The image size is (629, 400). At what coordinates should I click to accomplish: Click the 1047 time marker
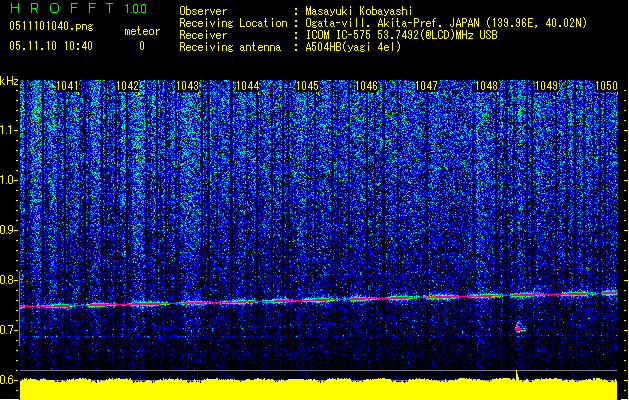(x=426, y=86)
